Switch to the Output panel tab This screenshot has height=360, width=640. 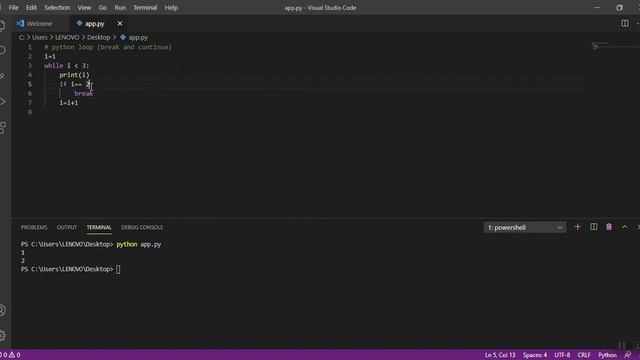67,227
